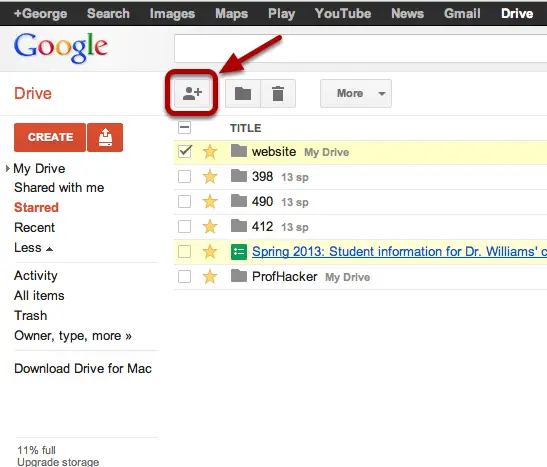Open Trash in the sidebar
547x467 pixels.
31,316
